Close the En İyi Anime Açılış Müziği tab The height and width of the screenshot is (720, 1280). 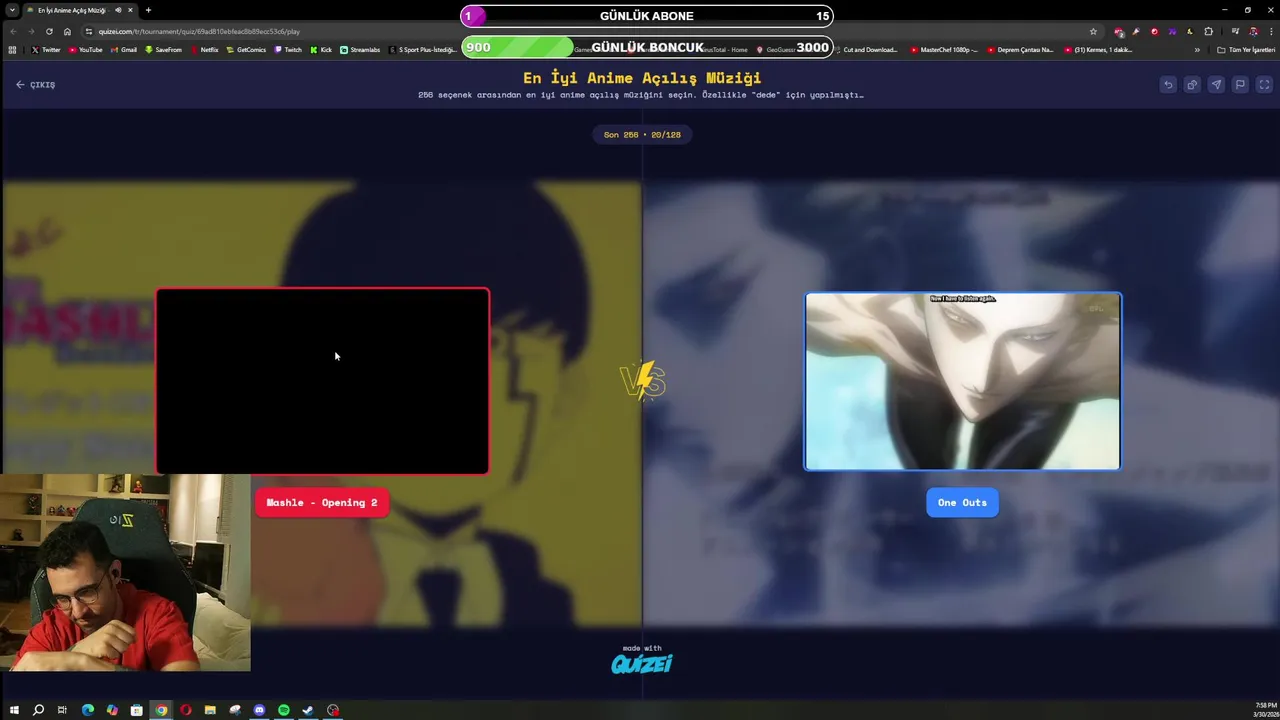point(130,10)
